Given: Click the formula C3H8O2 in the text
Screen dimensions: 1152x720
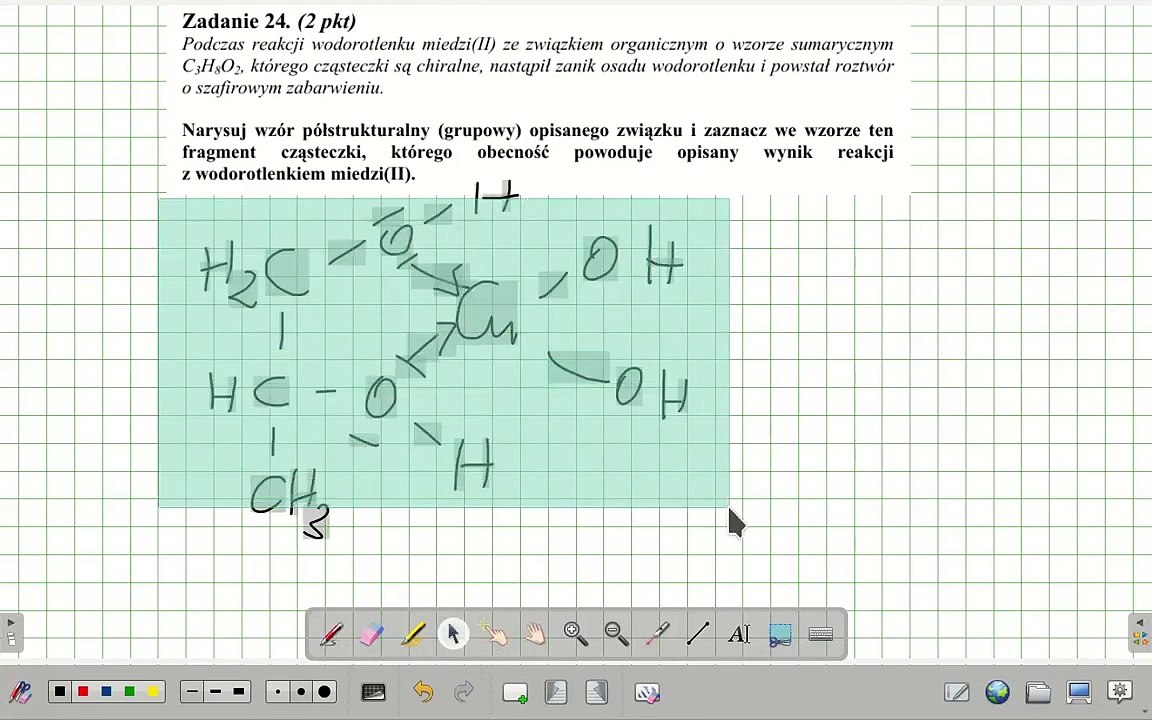Looking at the screenshot, I should click(211, 66).
